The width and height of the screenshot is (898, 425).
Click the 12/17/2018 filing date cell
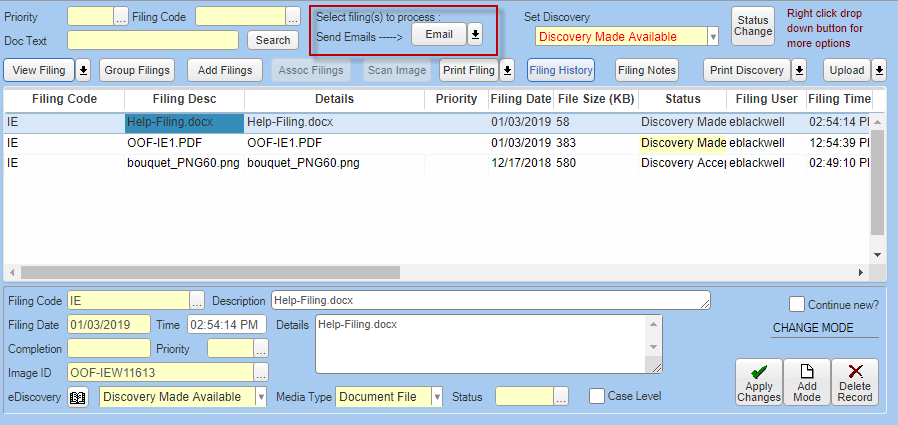[x=521, y=163]
